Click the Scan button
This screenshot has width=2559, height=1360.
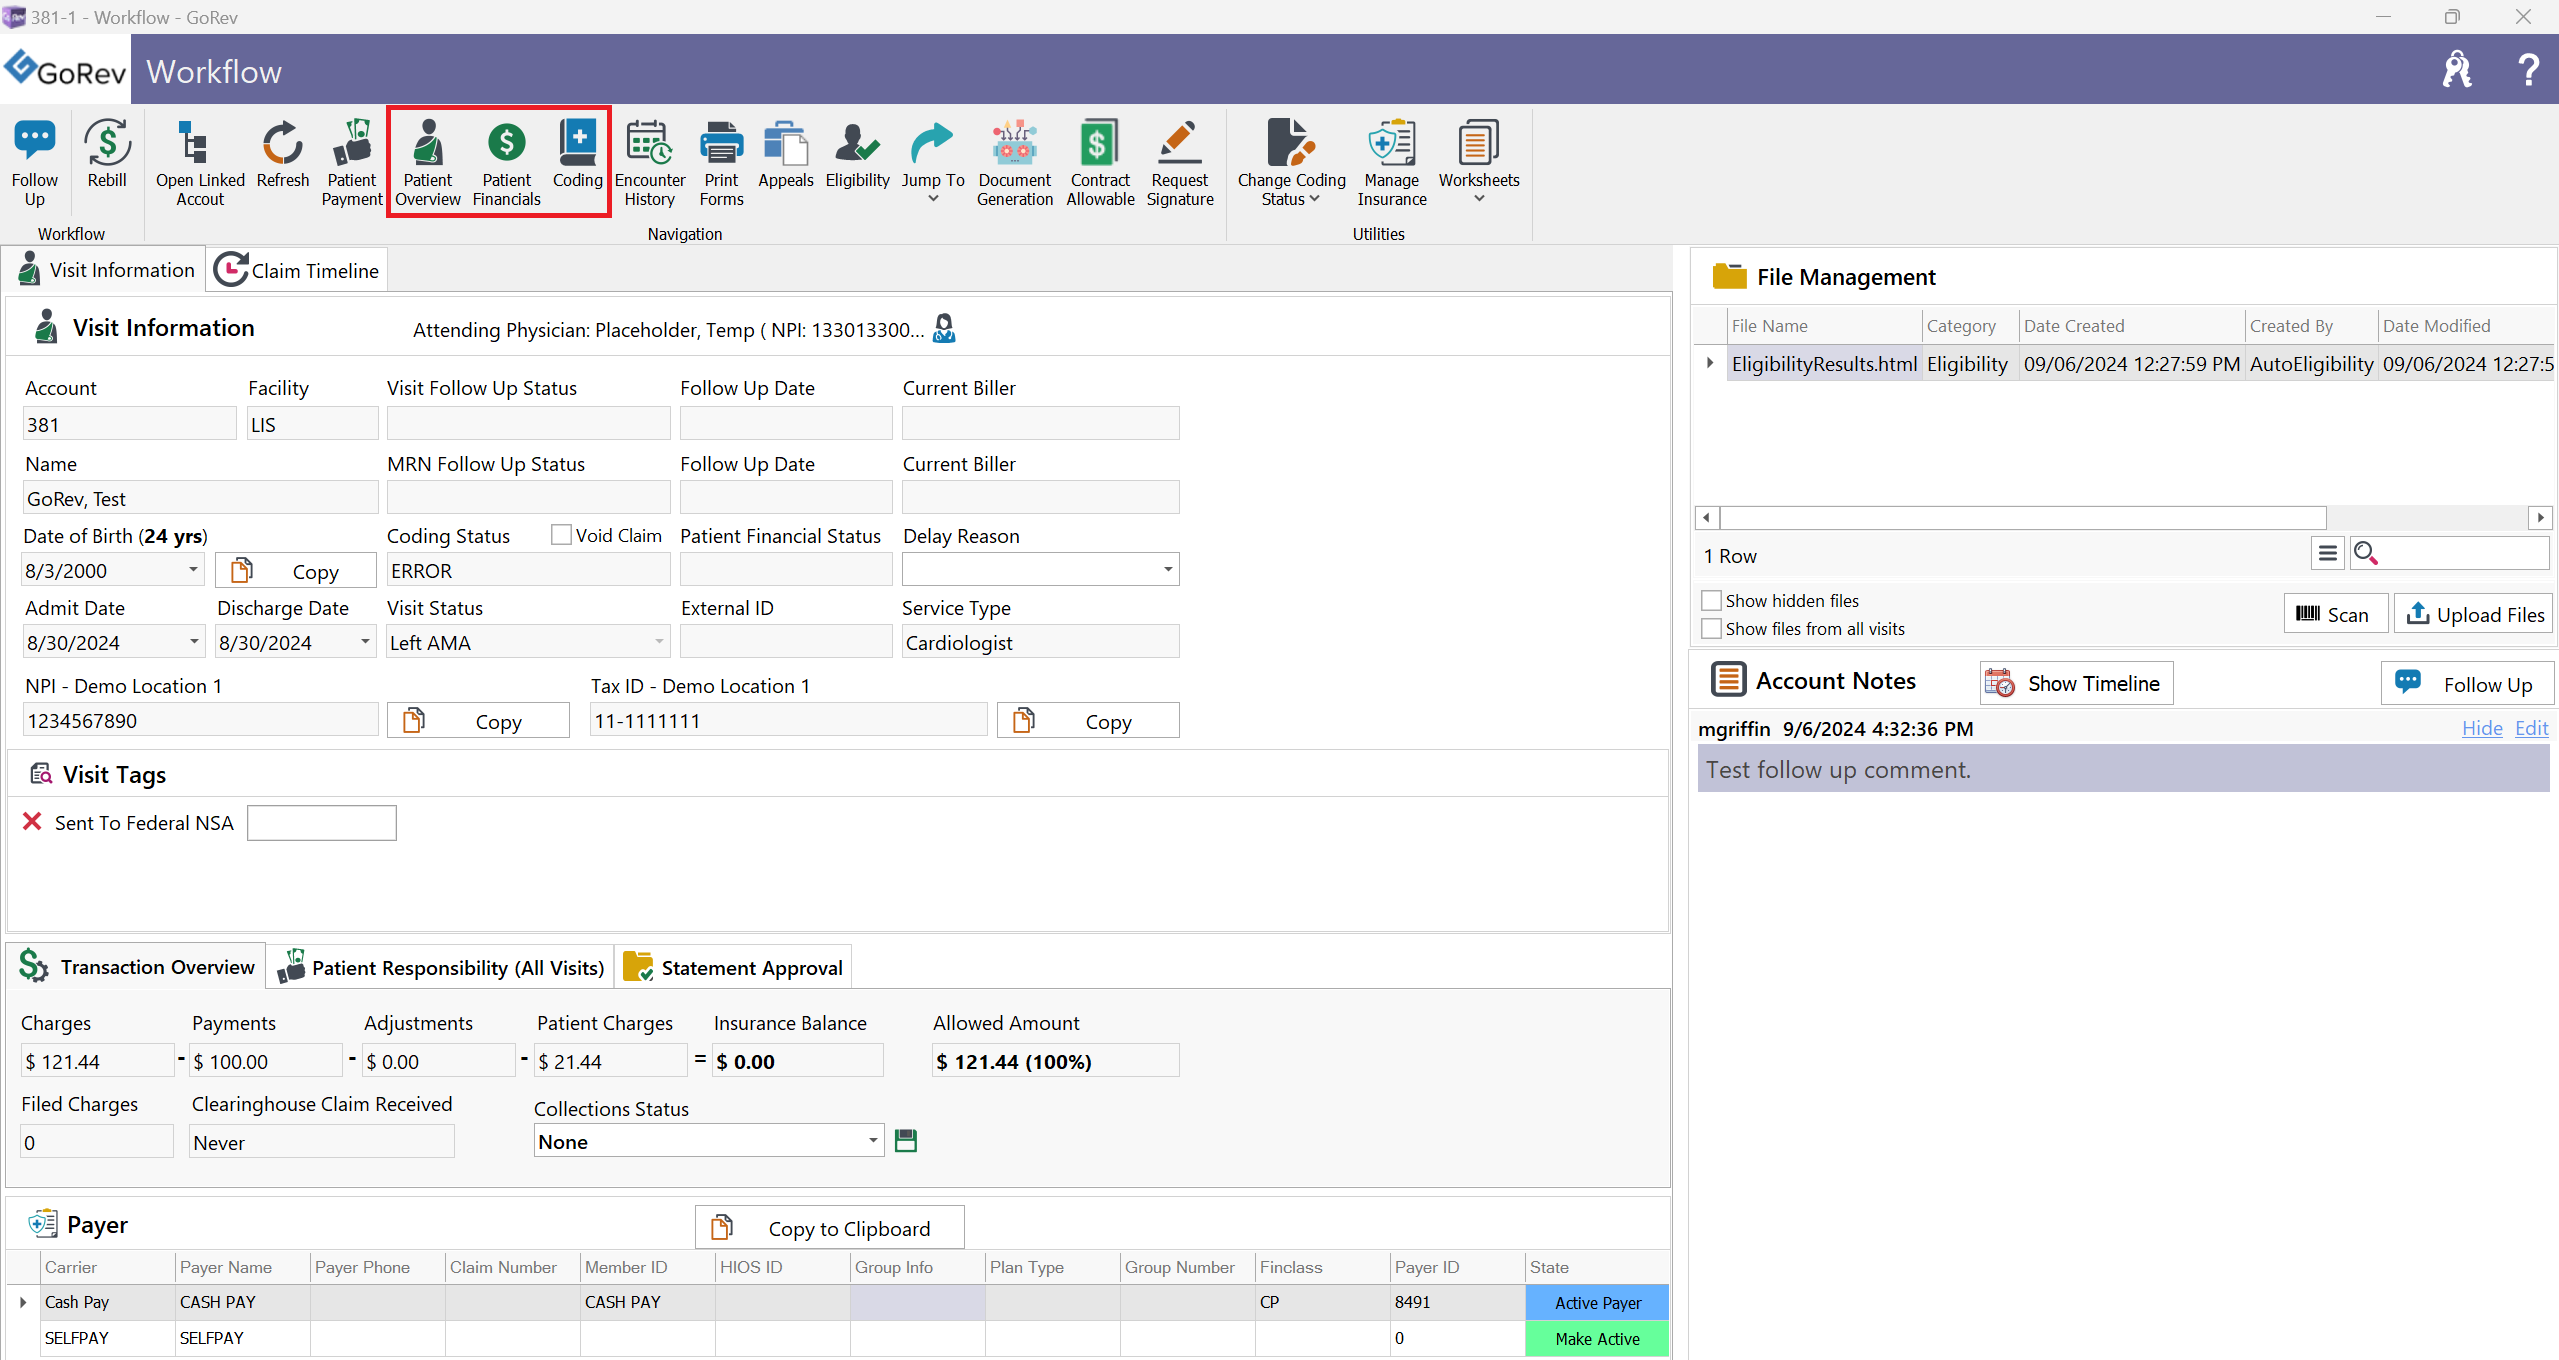coord(2336,614)
